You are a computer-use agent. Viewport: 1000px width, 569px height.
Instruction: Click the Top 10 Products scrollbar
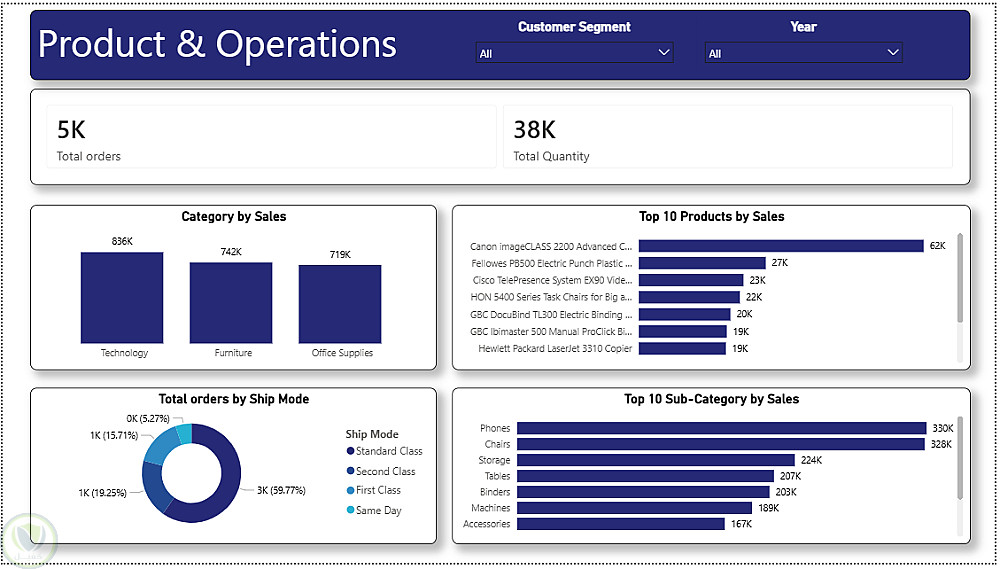point(960,278)
